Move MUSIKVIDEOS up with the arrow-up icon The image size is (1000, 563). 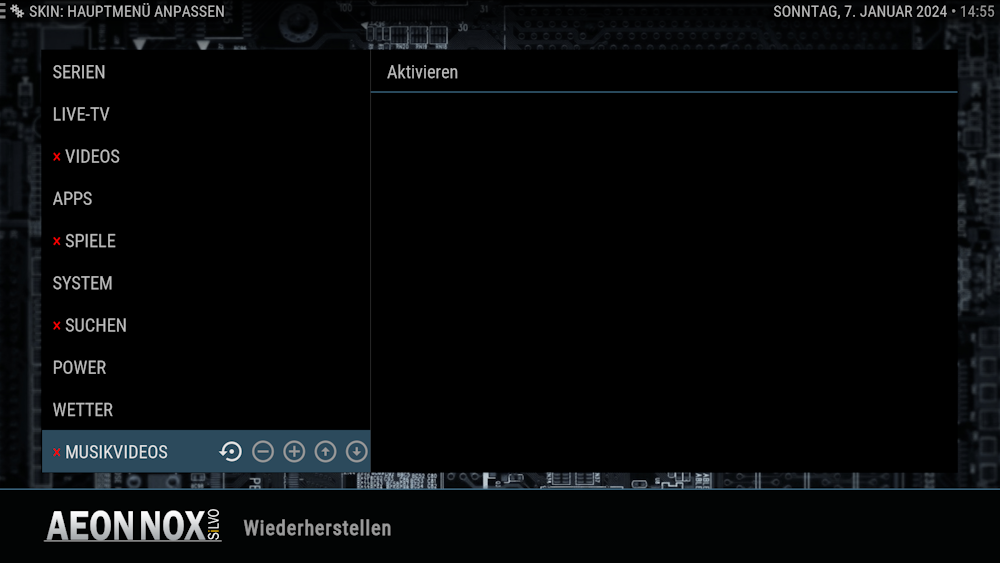pos(325,451)
